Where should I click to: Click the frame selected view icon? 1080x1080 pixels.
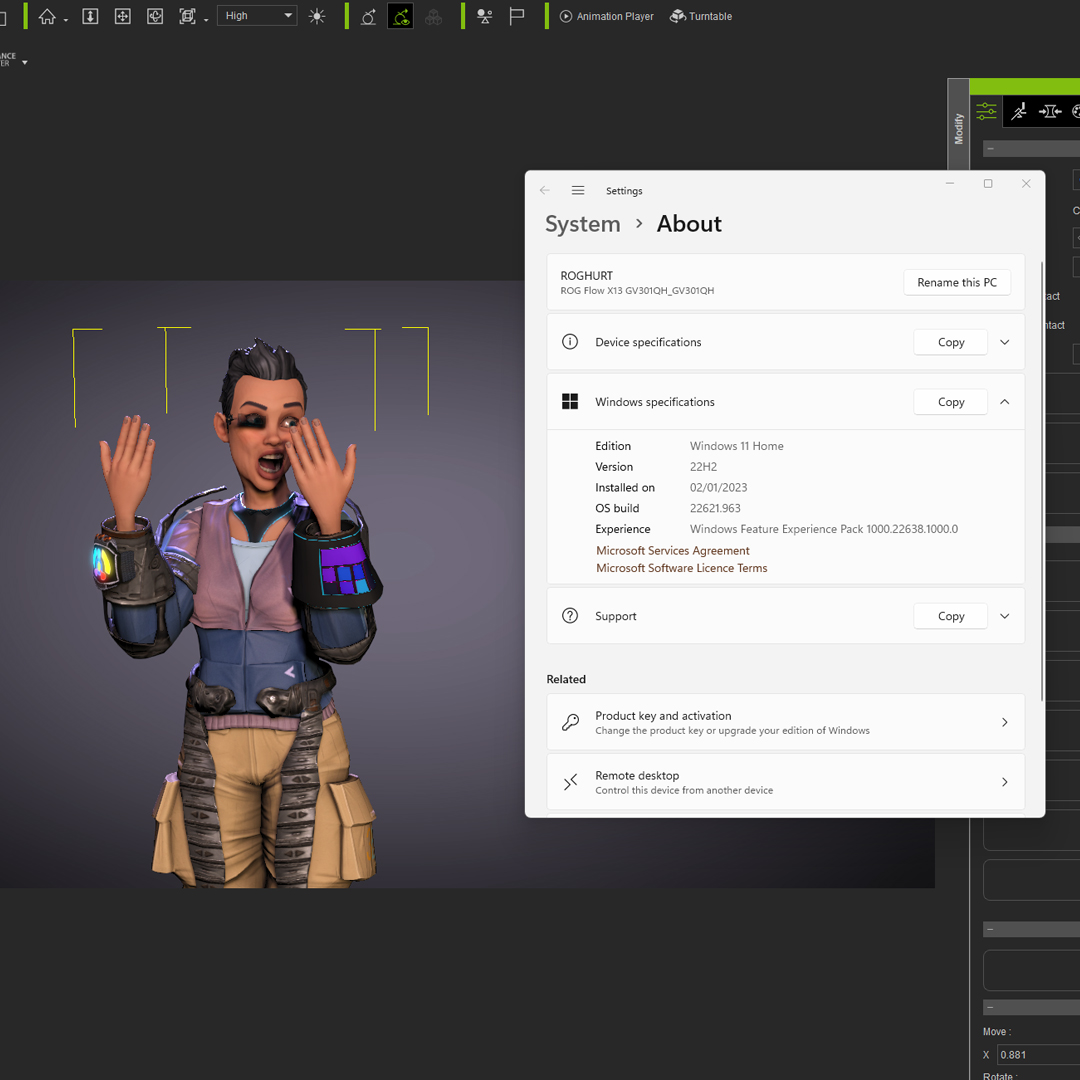187,16
